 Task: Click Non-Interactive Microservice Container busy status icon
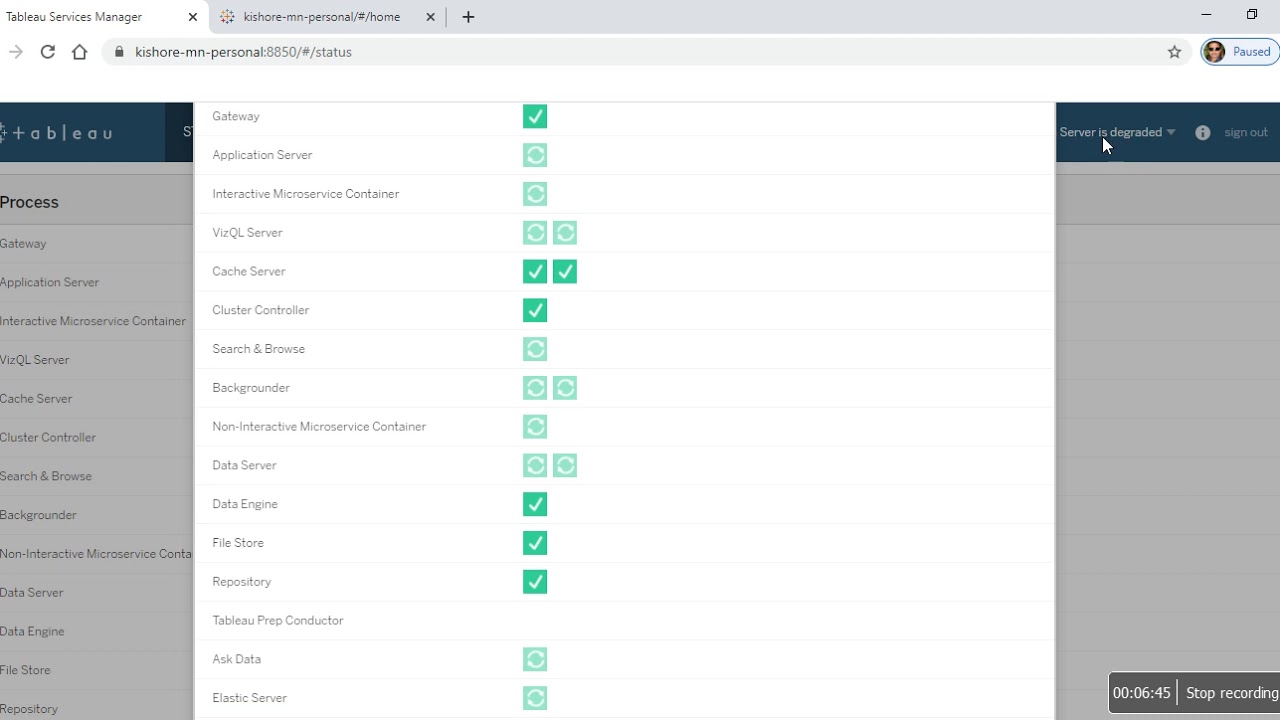(535, 427)
